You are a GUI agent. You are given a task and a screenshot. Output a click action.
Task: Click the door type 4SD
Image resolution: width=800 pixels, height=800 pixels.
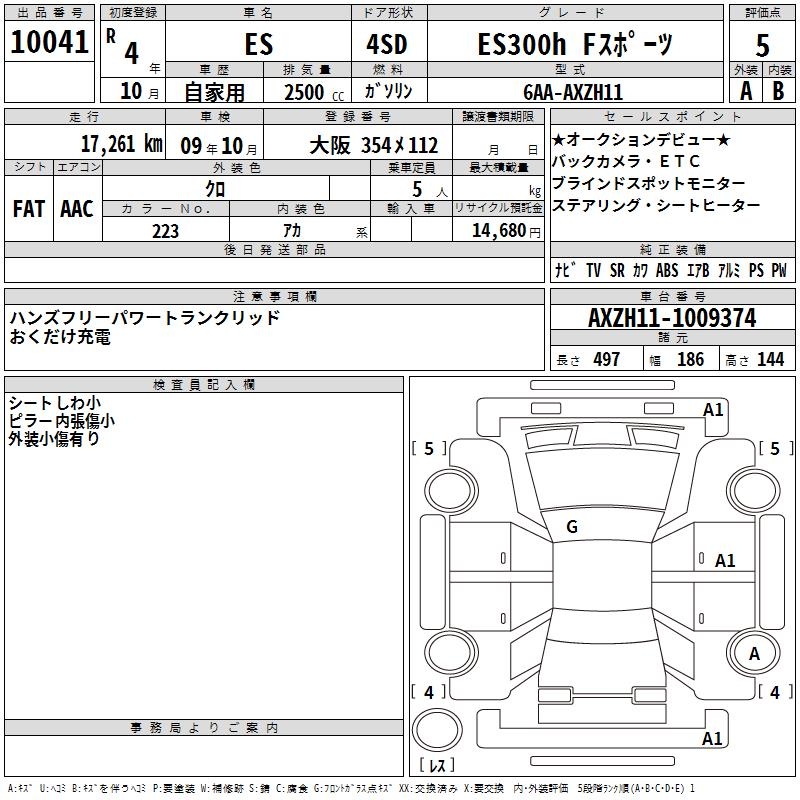point(387,44)
